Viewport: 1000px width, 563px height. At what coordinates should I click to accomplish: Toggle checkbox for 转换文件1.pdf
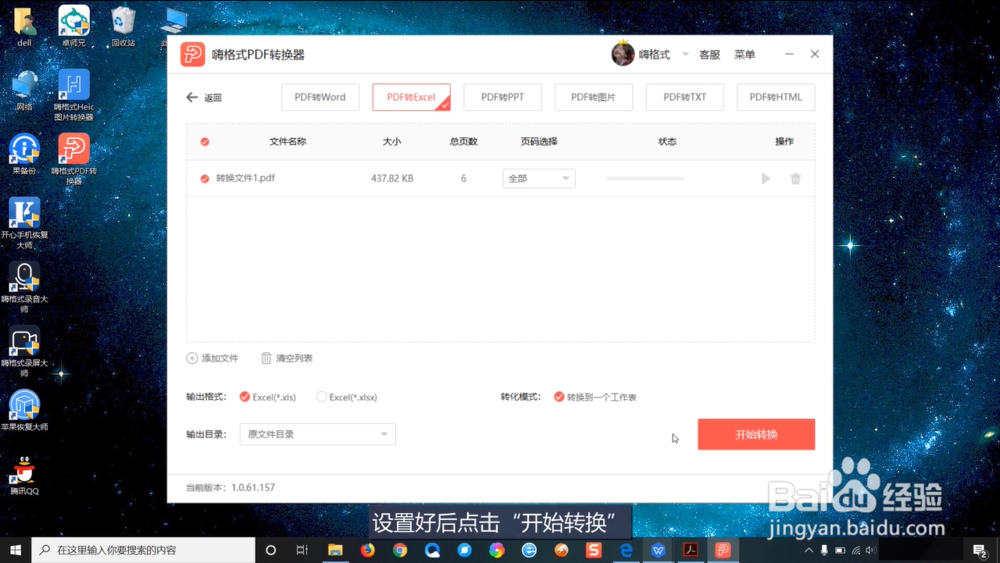(205, 179)
